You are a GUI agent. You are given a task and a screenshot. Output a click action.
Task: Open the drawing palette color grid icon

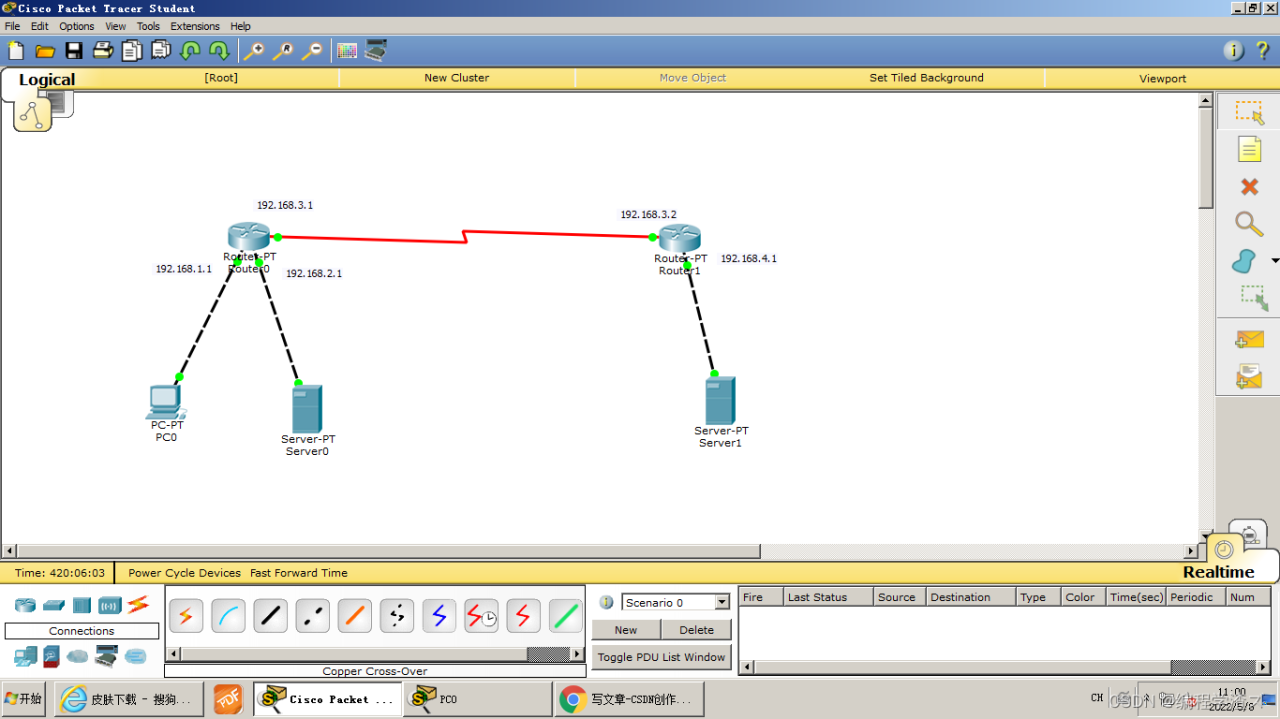coord(347,50)
